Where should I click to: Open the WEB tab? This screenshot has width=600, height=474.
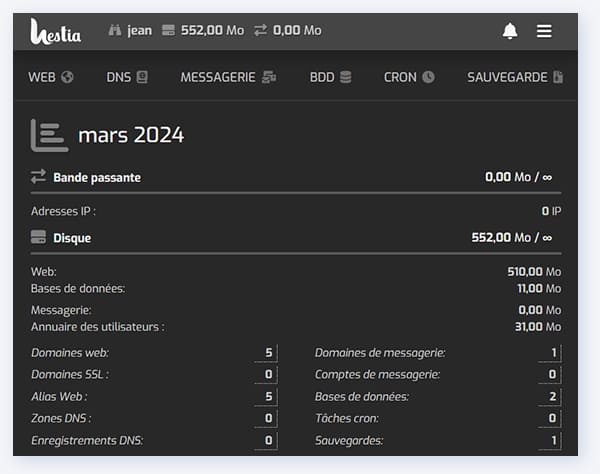pos(51,77)
